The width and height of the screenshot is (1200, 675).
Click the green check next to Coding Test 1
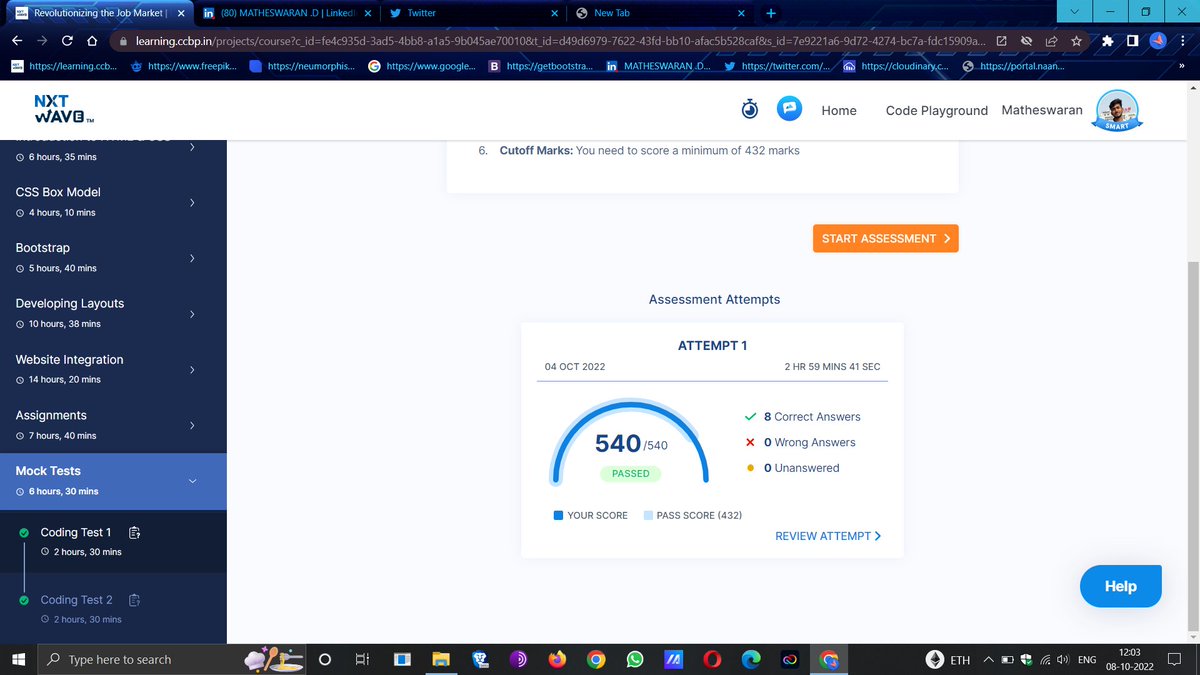[23, 533]
